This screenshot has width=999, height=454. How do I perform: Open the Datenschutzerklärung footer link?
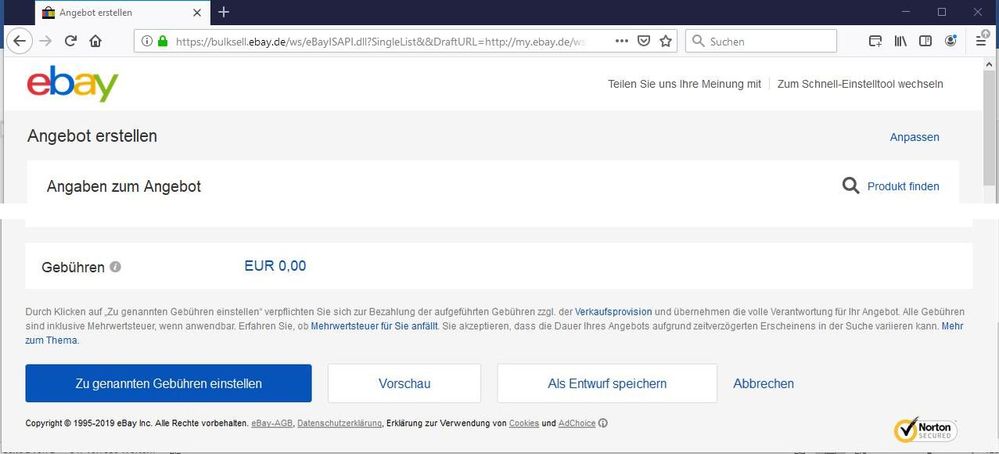[x=340, y=423]
